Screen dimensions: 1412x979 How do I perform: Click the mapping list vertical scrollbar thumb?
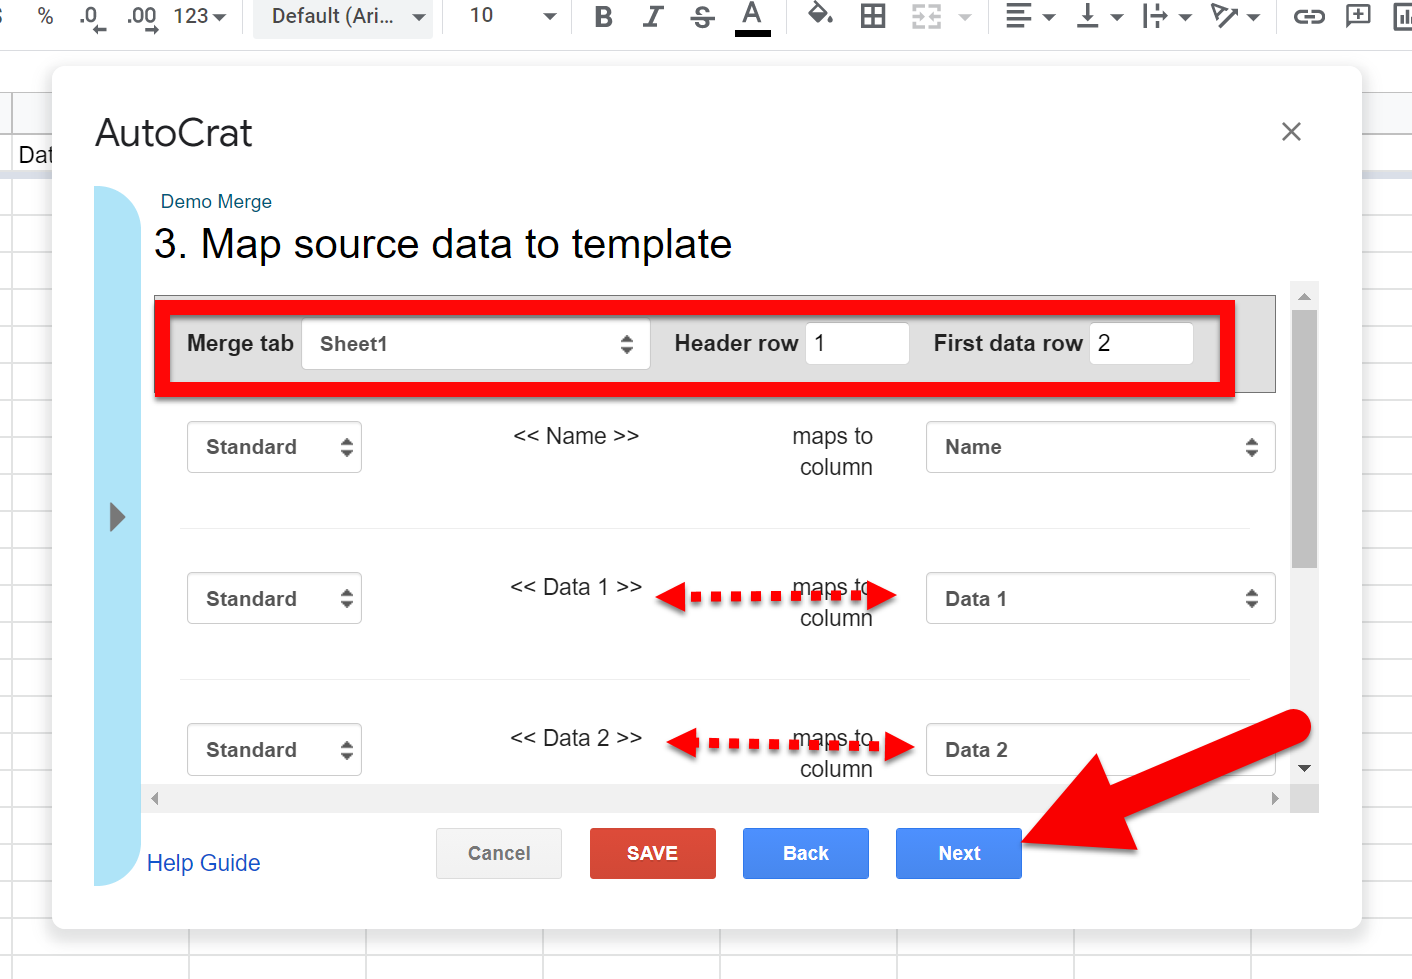pos(1304,439)
